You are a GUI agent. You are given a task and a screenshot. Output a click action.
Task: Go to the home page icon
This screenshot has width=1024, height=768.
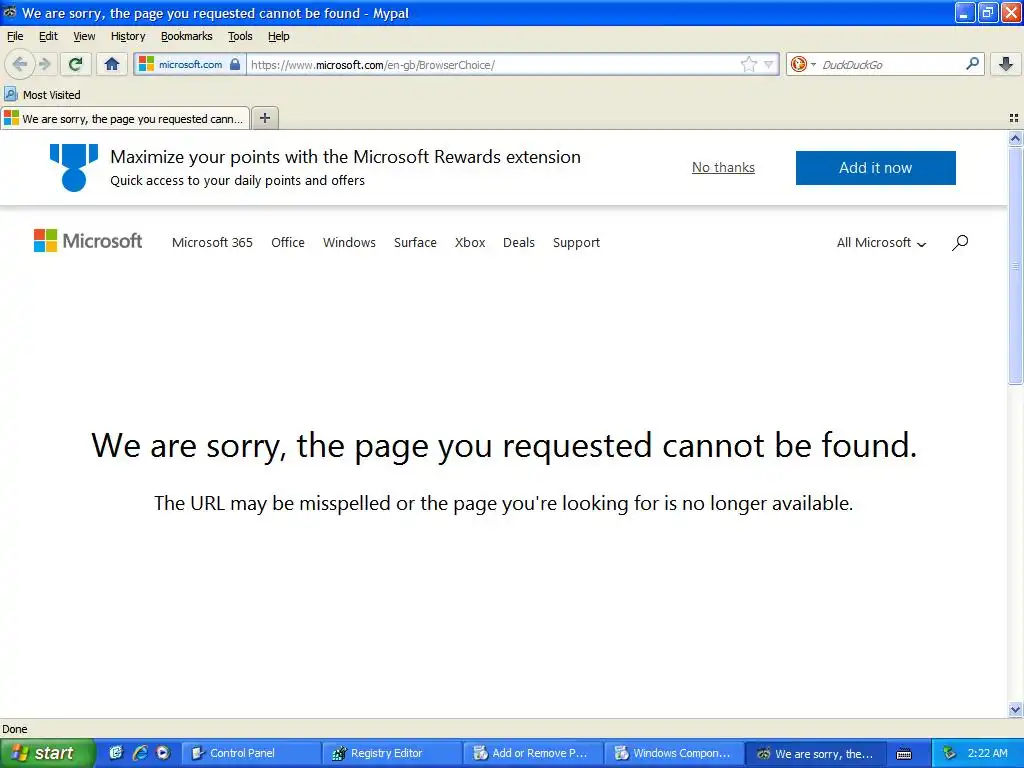point(112,64)
